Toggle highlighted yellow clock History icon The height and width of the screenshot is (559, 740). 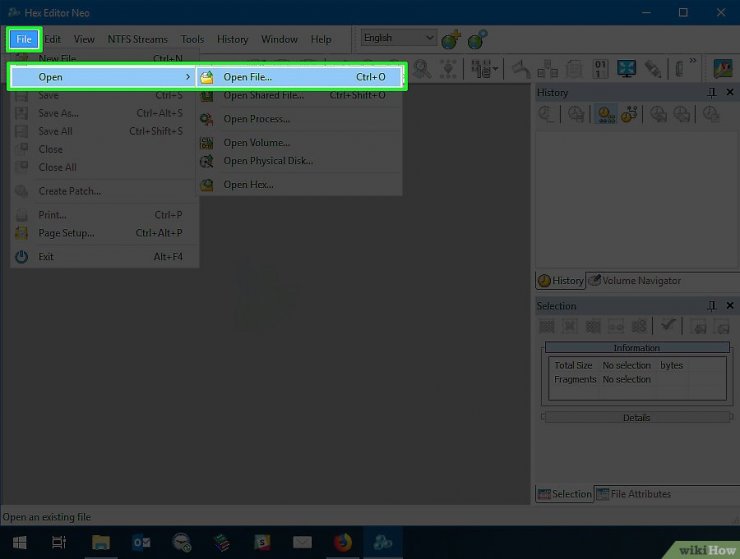pos(606,114)
